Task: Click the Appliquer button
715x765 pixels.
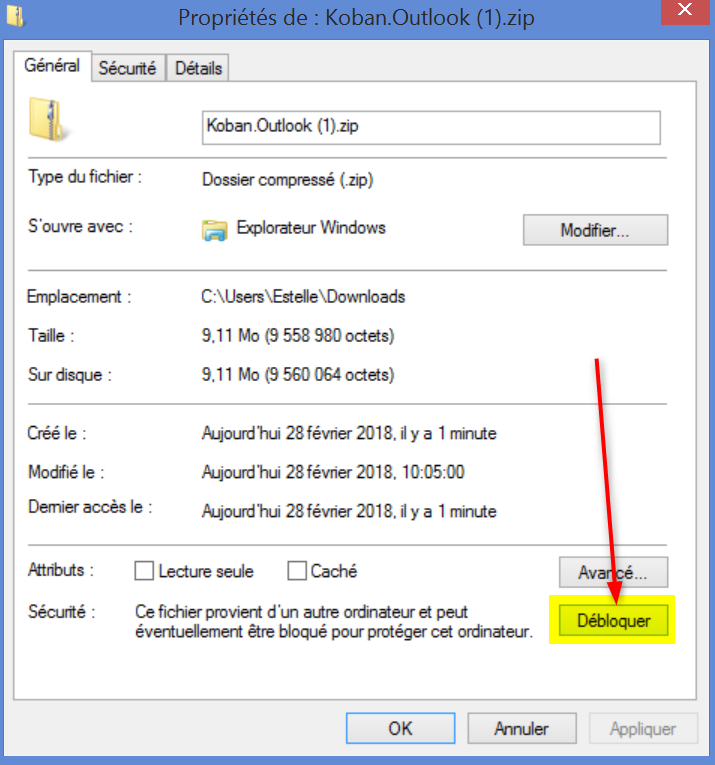Action: pos(643,728)
